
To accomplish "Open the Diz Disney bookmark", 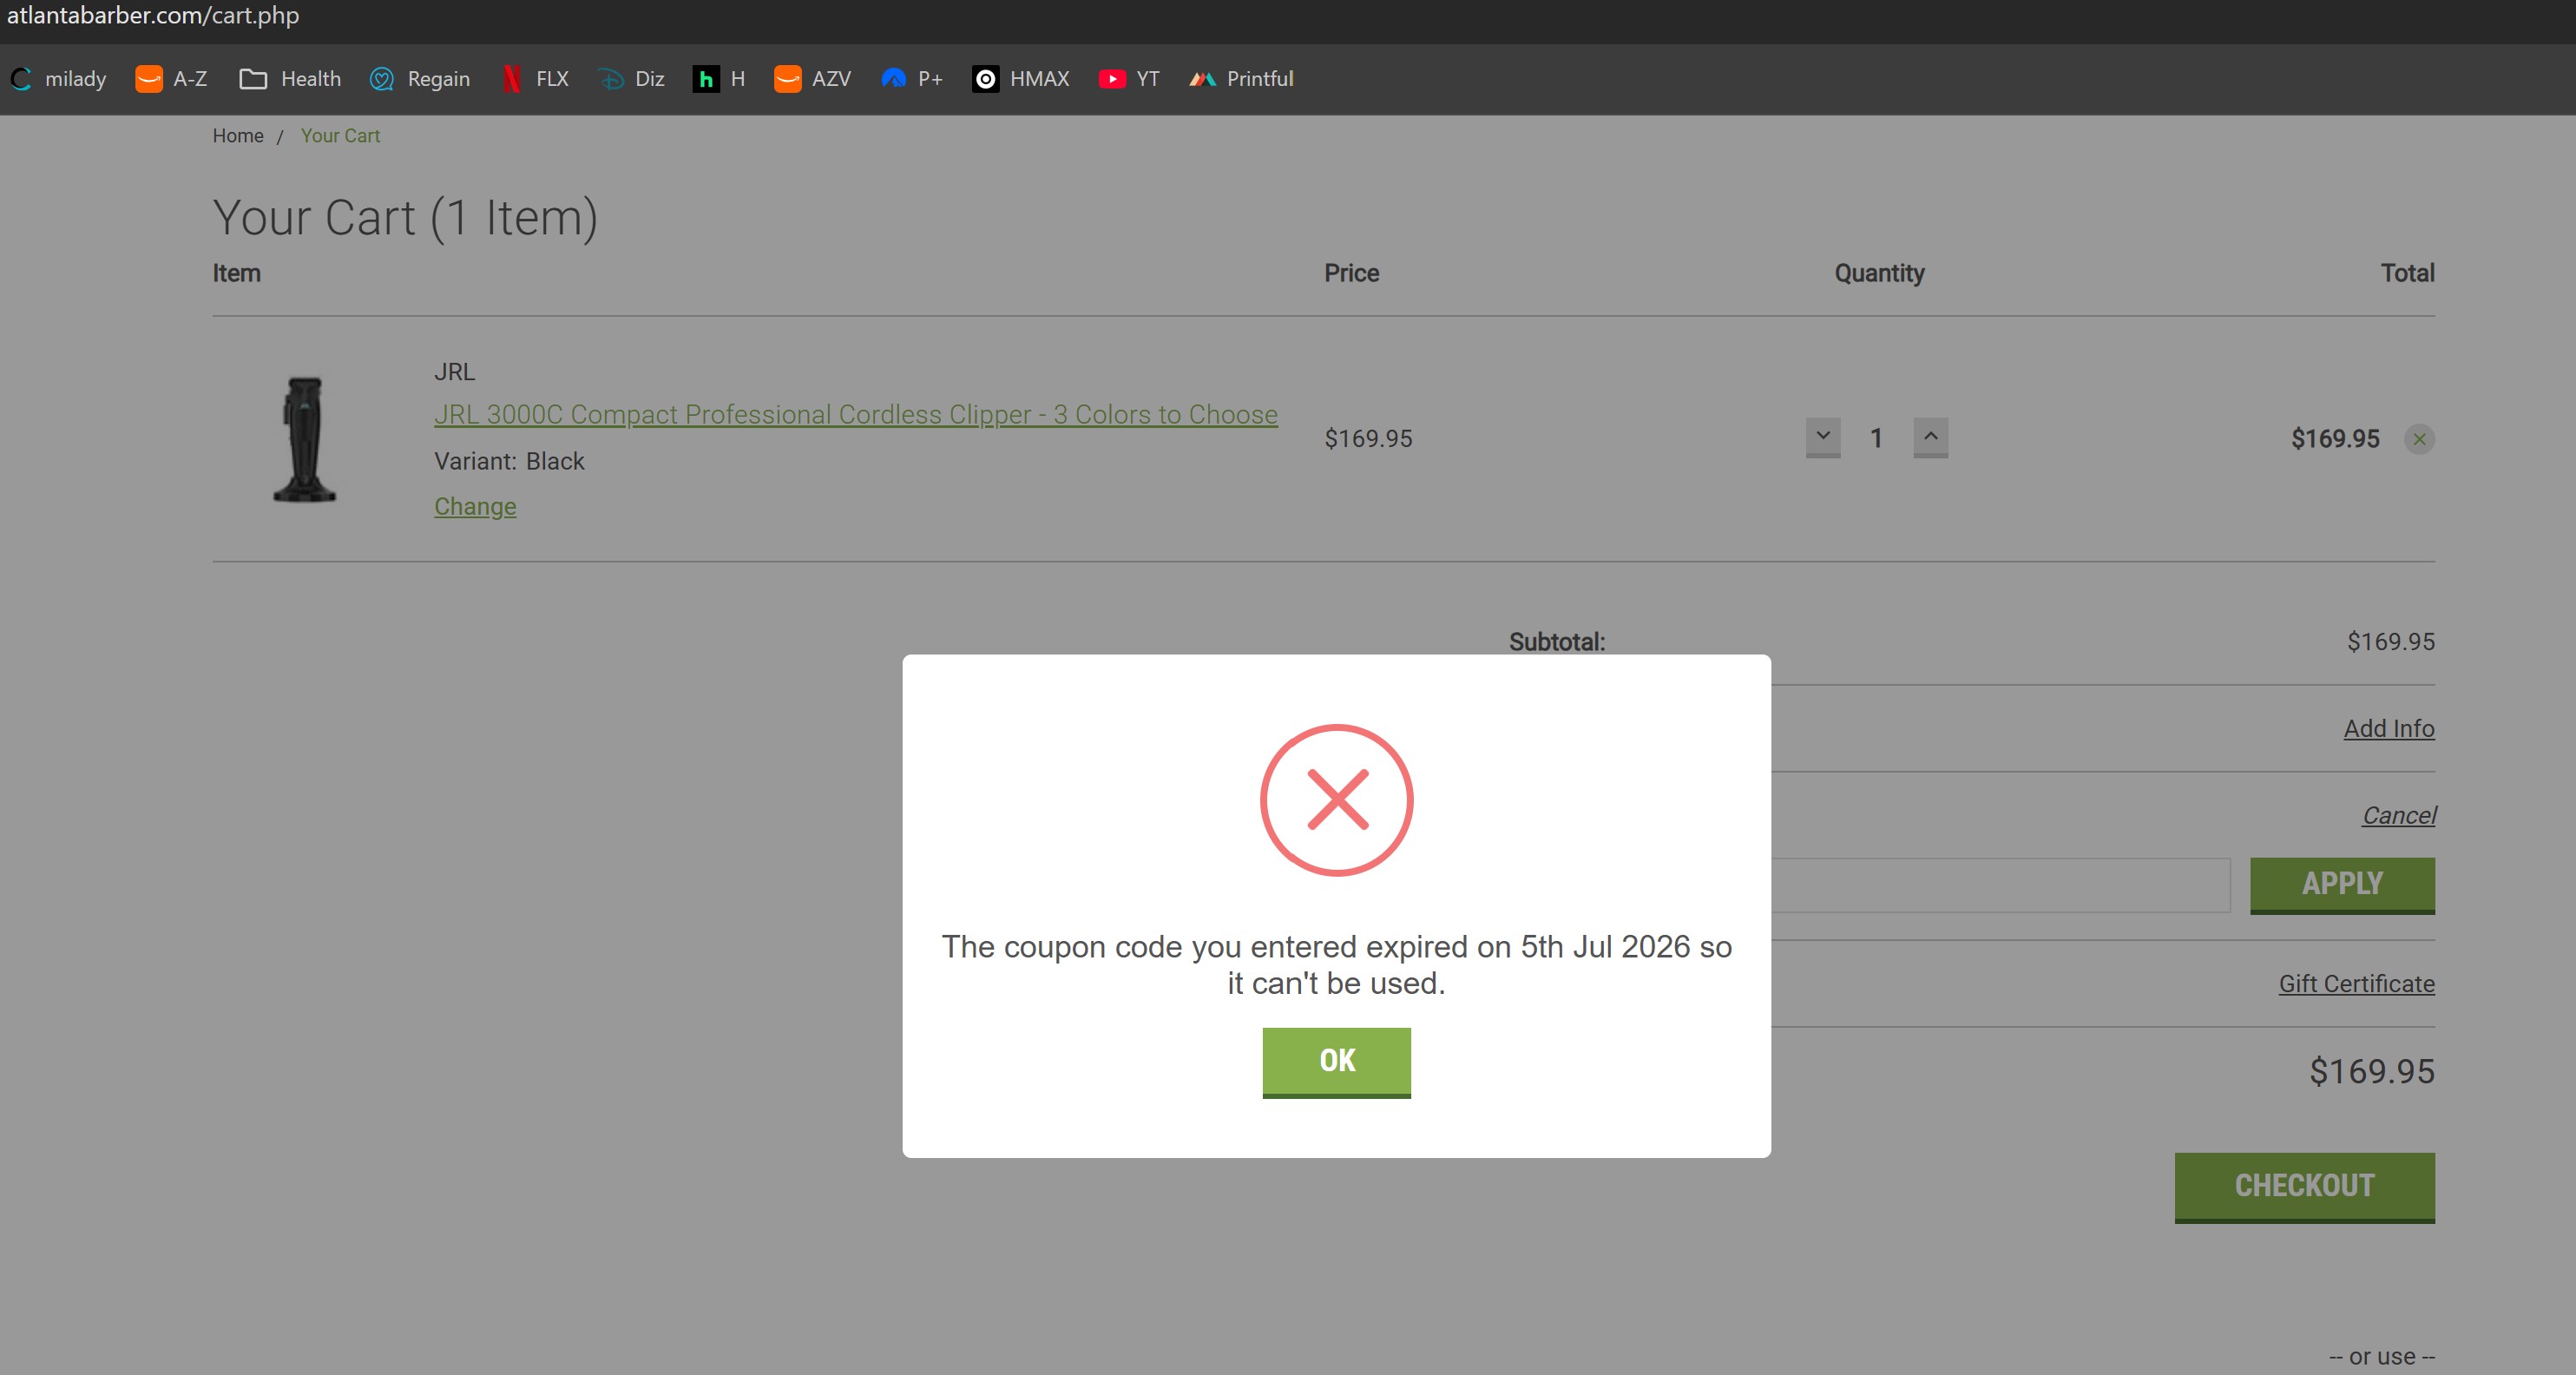I will point(632,79).
